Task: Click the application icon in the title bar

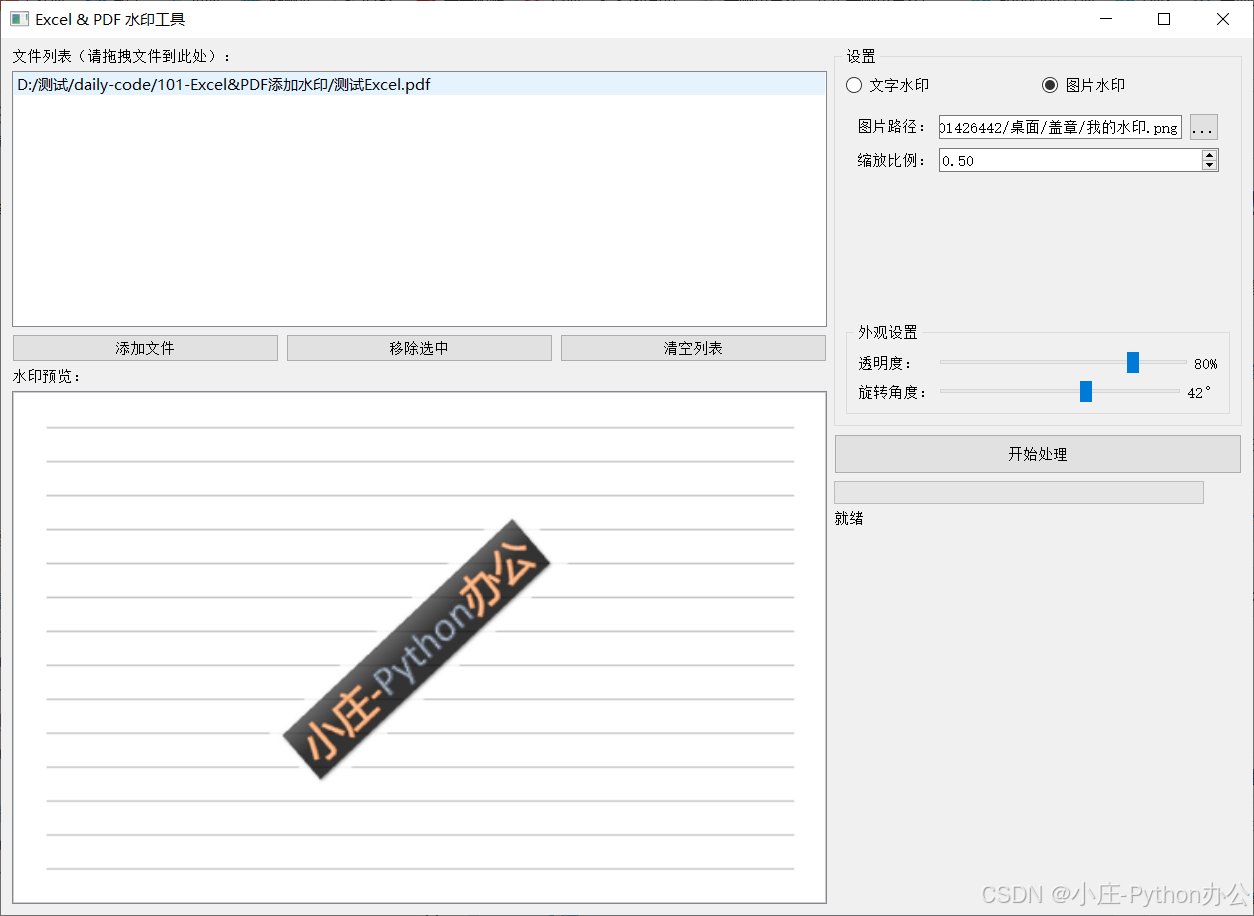Action: (x=19, y=18)
